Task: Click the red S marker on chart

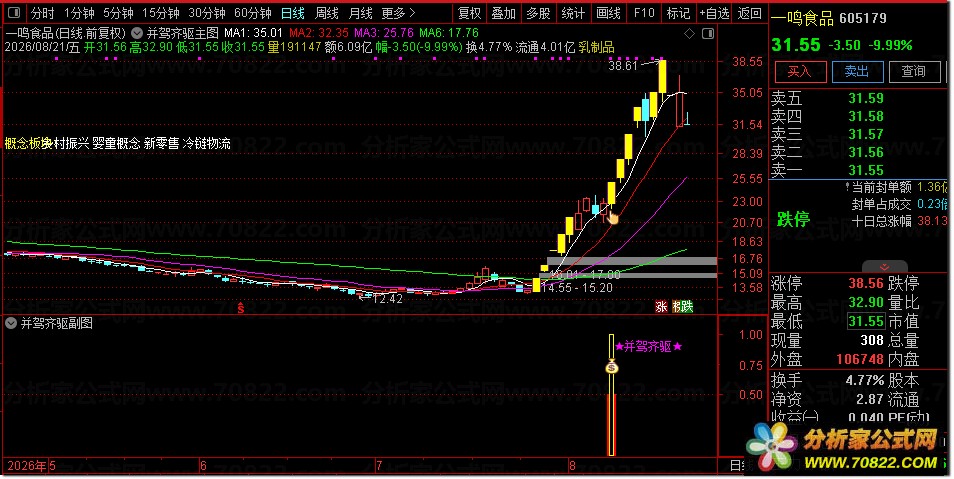Action: [241, 308]
